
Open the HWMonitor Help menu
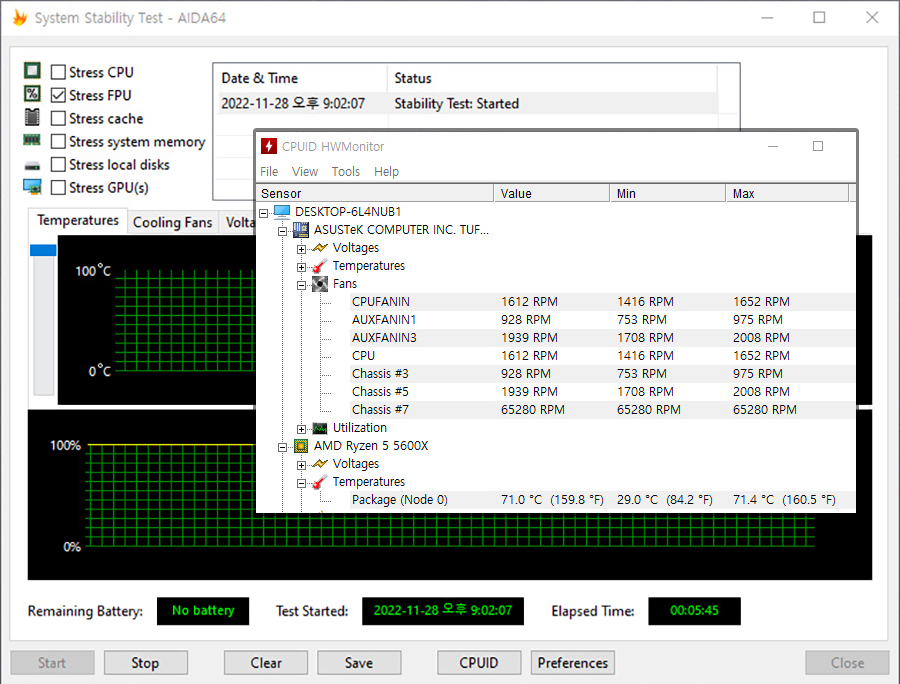(x=386, y=172)
